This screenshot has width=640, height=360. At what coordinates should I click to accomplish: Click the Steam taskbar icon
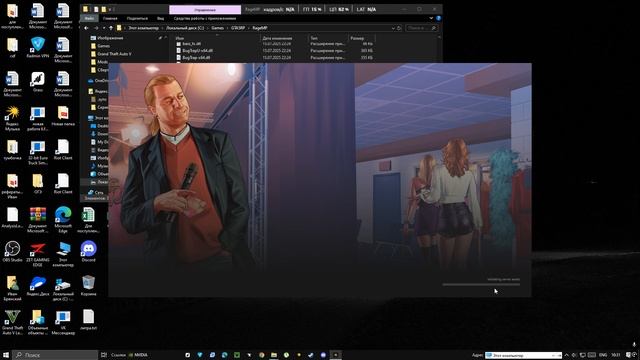(x=311, y=355)
